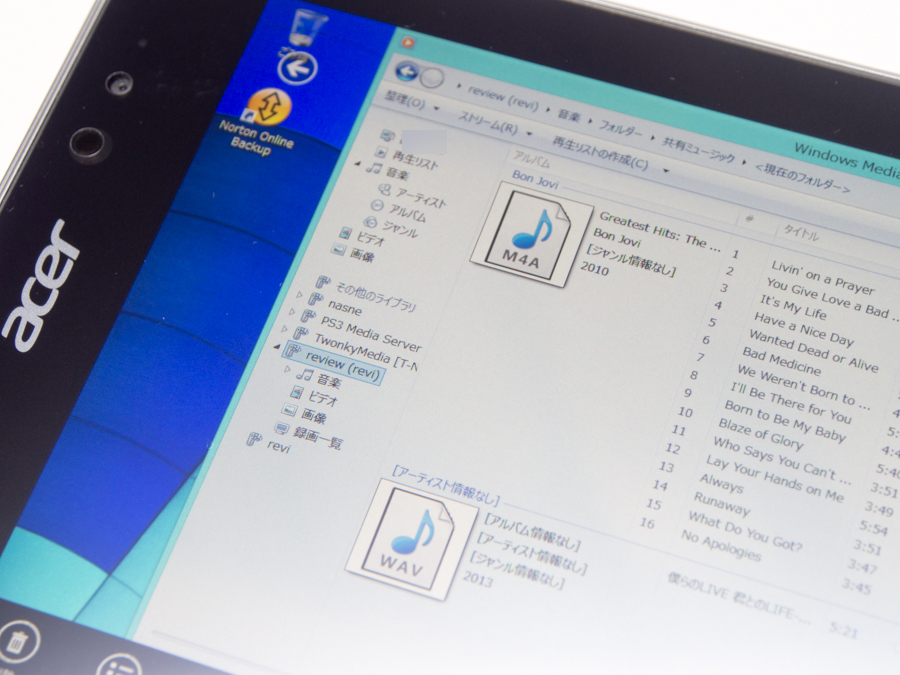Expand 音楽 under review (revi)
This screenshot has height=675, width=900.
(288, 370)
